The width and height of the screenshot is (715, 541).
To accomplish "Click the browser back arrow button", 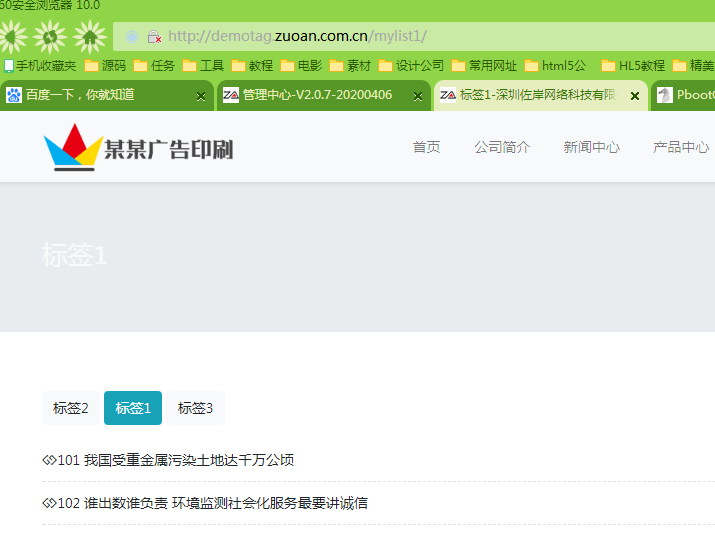I will [x=12, y=38].
